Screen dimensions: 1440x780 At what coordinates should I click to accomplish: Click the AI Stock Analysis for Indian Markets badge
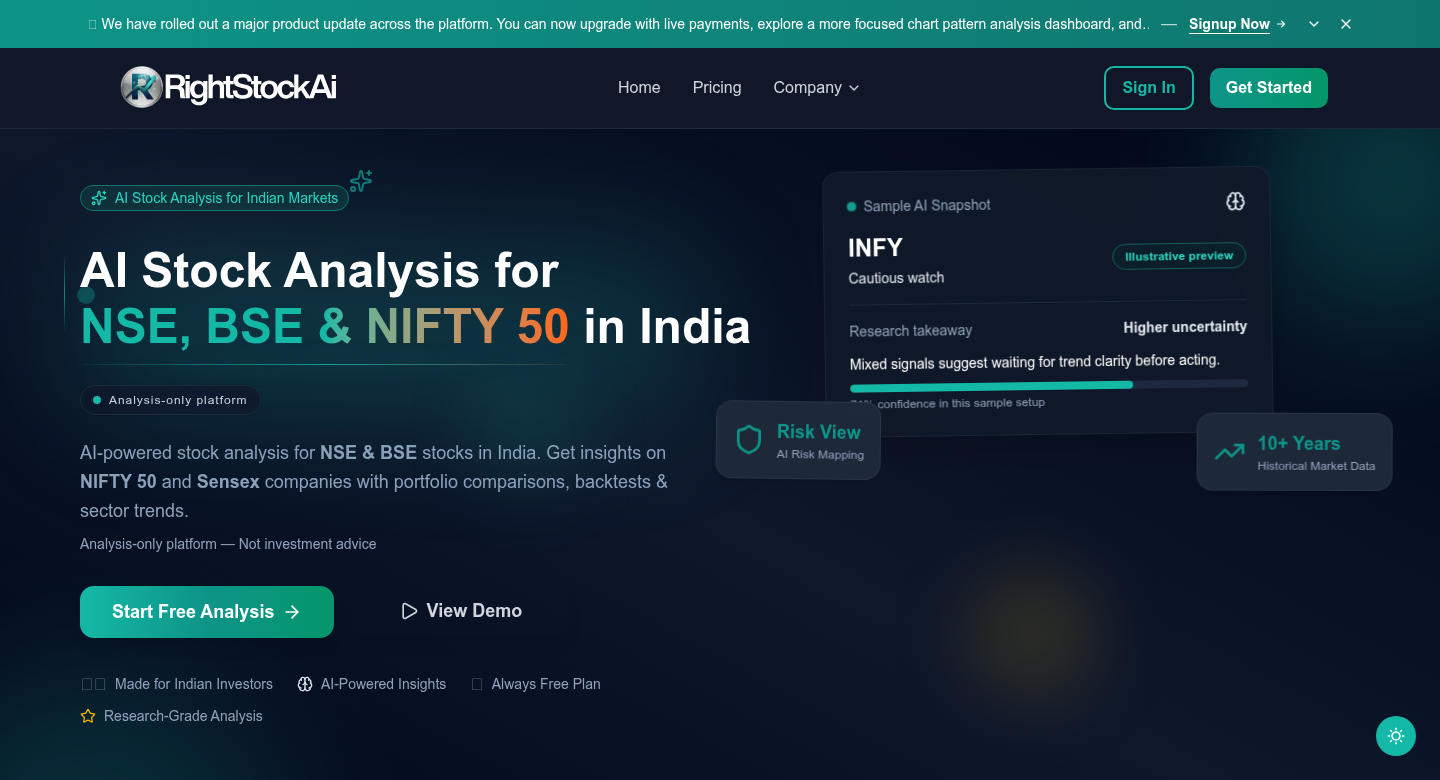pos(215,198)
